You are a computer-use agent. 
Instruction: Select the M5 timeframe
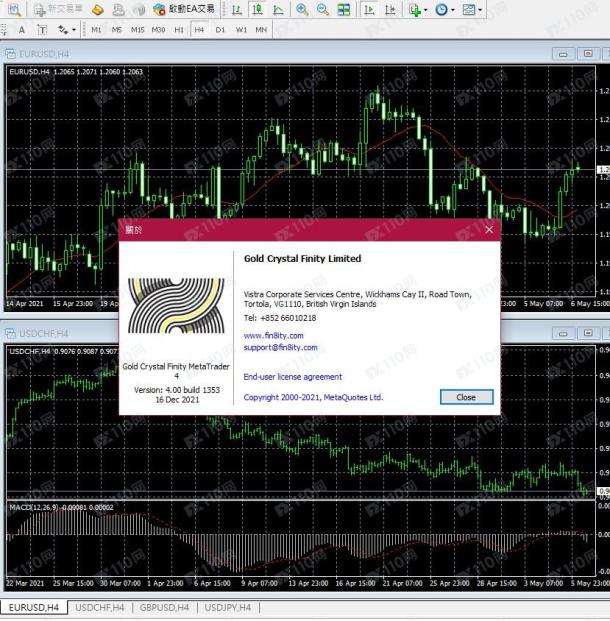(x=116, y=30)
